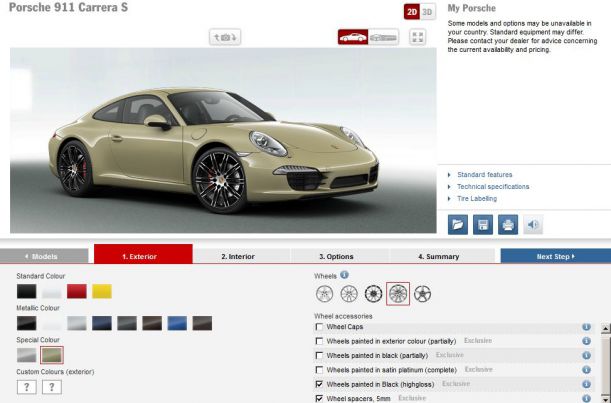Pick the bright blue metallic colour swatch
Image resolution: width=611 pixels, height=403 pixels.
[x=177, y=323]
